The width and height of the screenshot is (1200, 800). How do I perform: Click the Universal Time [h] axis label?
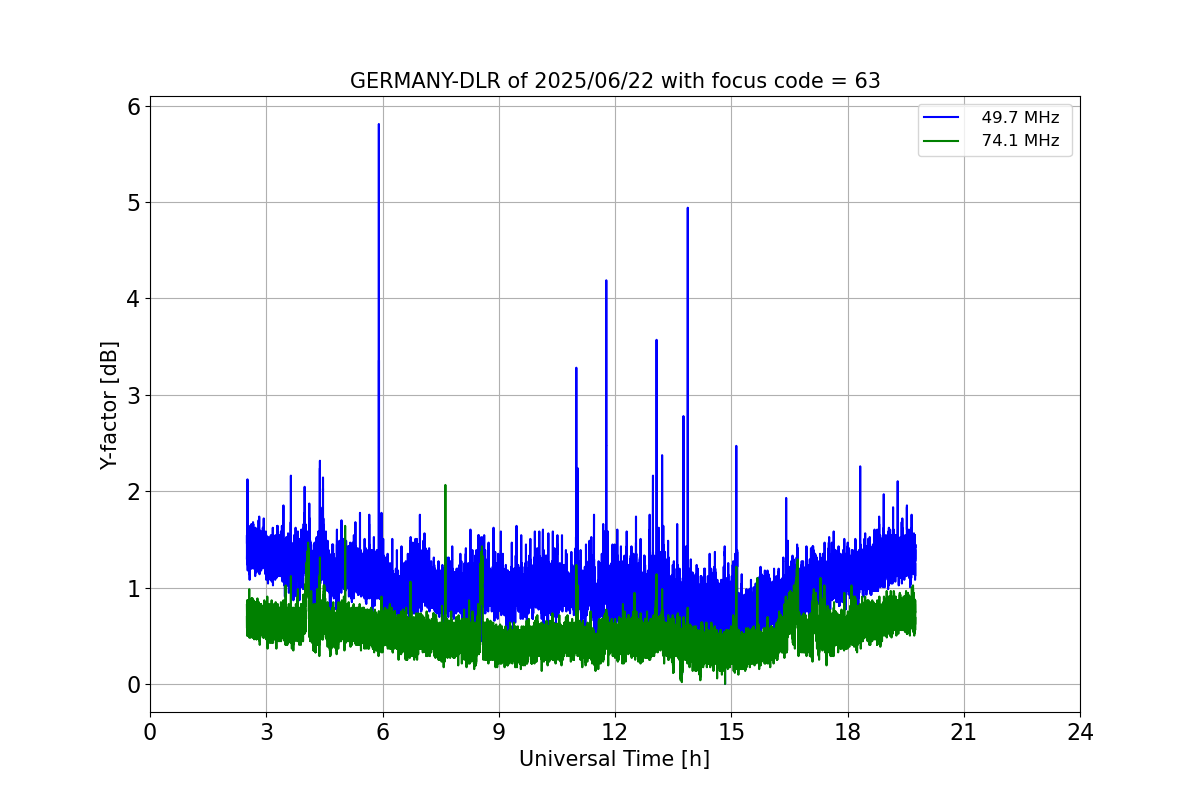[614, 759]
